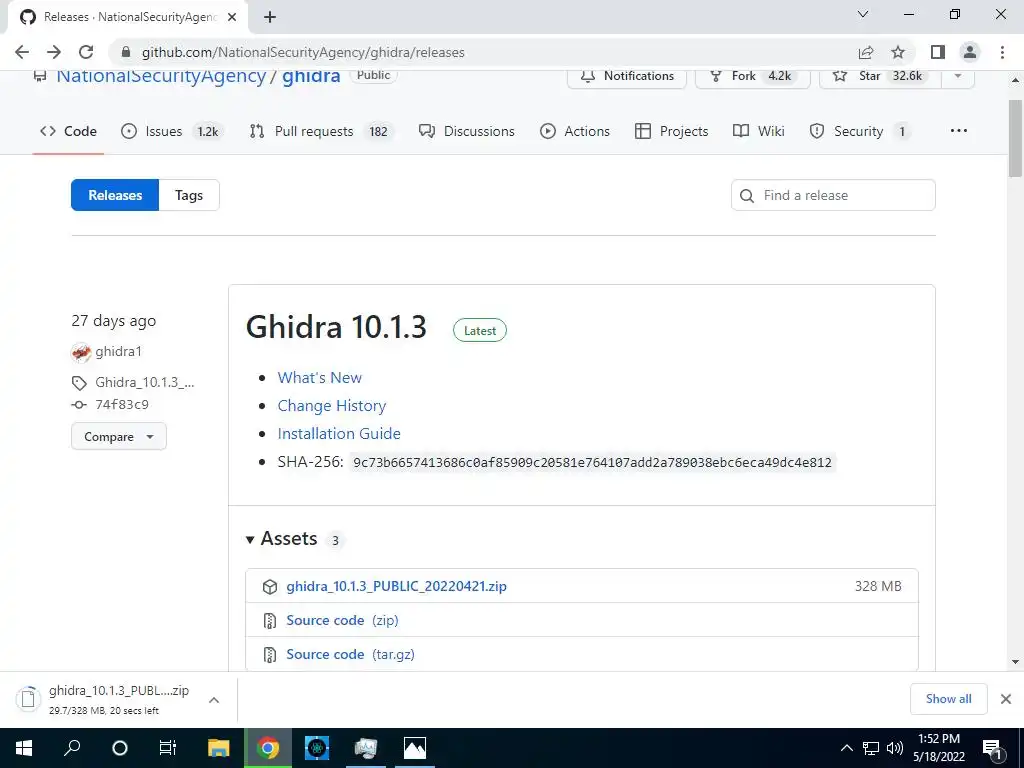
Task: Download Source code (tar.gz)
Action: click(x=350, y=654)
